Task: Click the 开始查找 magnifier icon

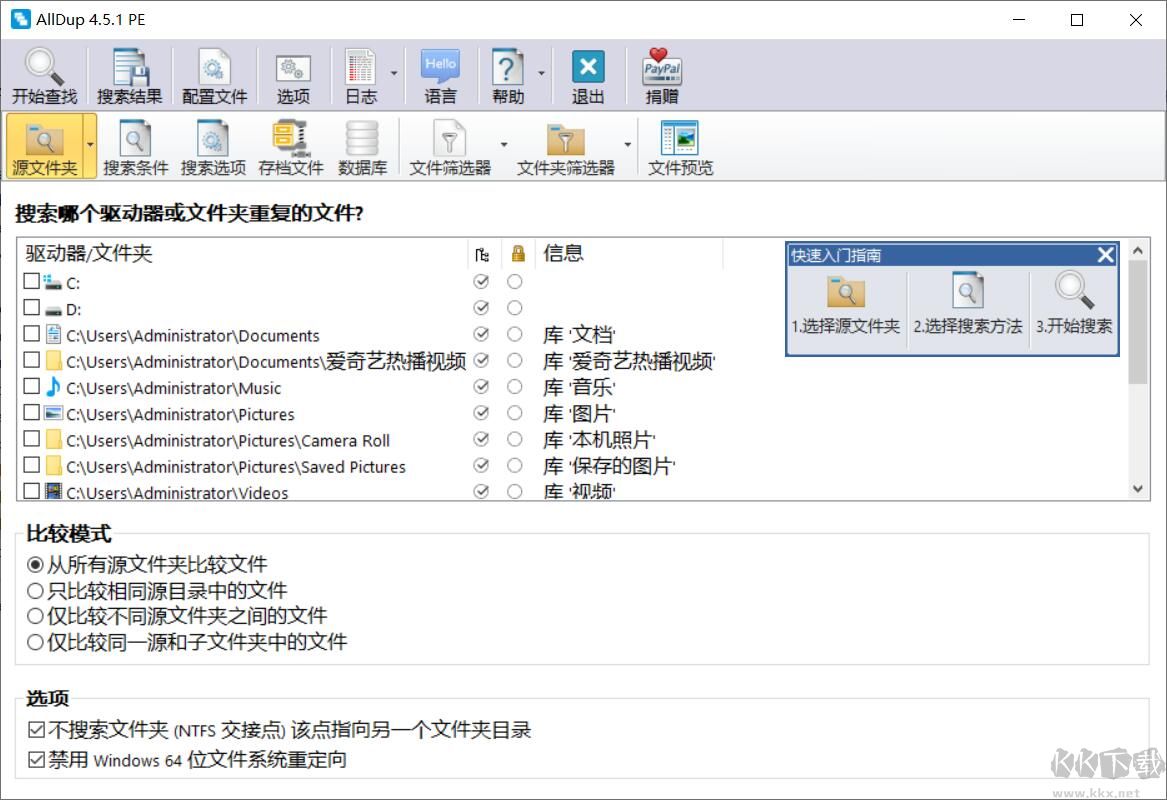Action: pos(42,66)
